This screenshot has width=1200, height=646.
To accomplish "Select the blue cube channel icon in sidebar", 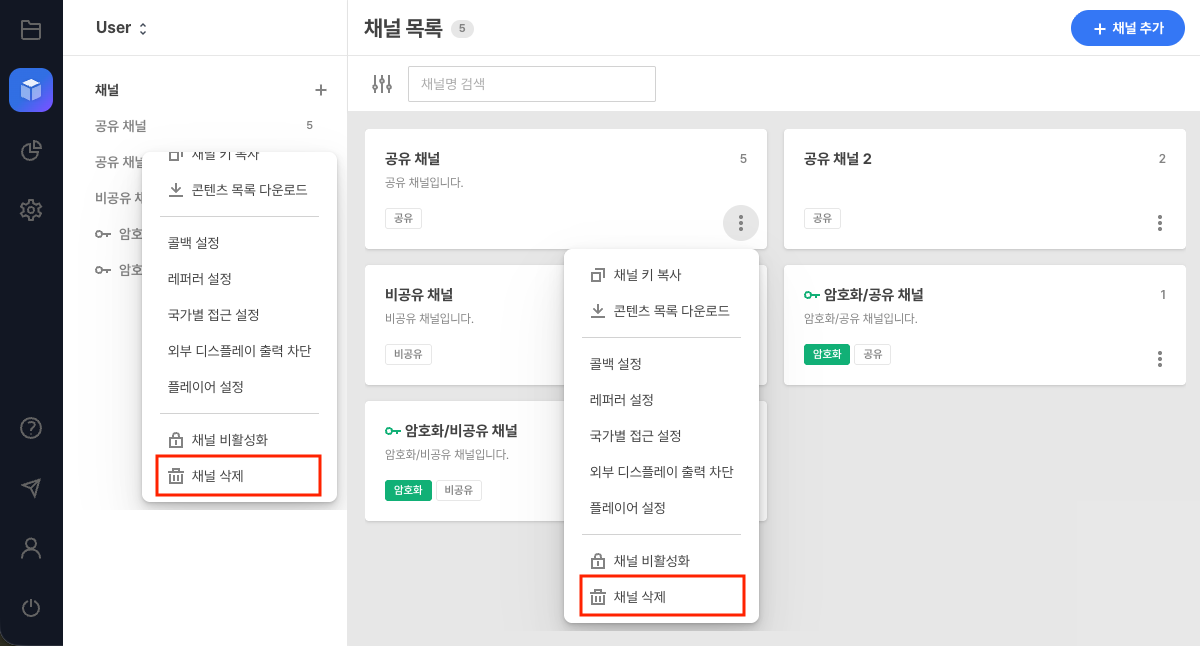I will point(31,90).
